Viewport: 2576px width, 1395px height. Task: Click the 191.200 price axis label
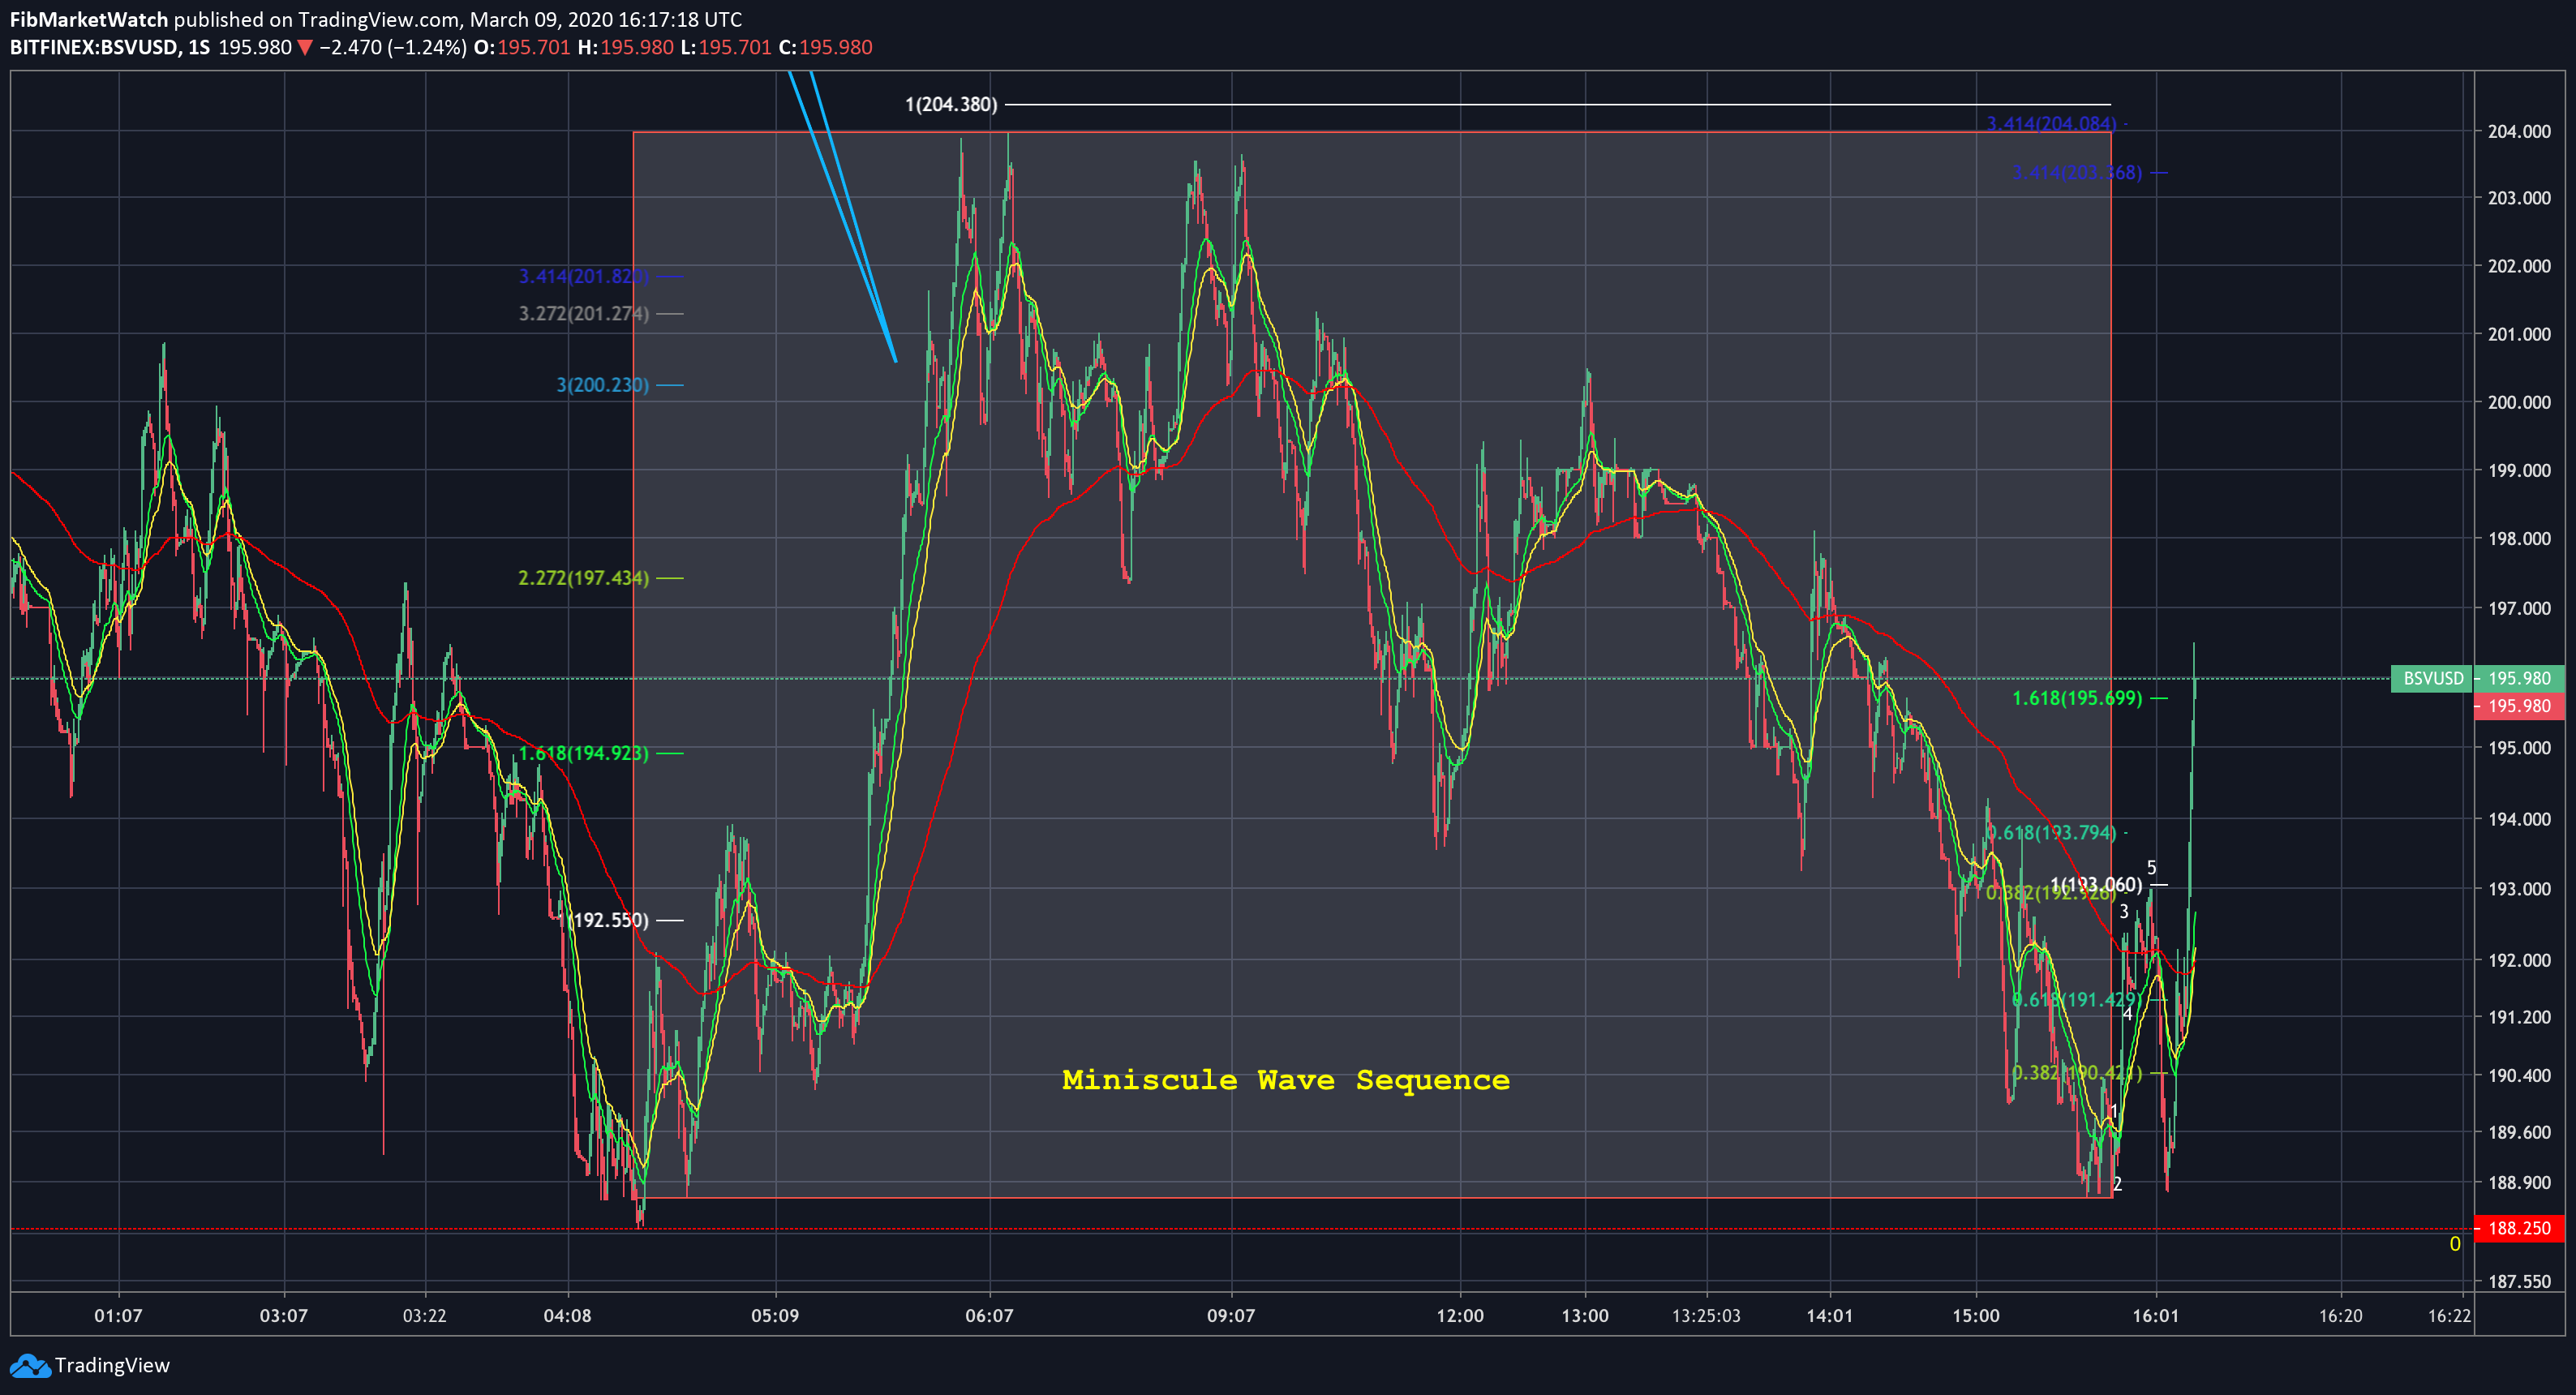click(x=2519, y=1017)
